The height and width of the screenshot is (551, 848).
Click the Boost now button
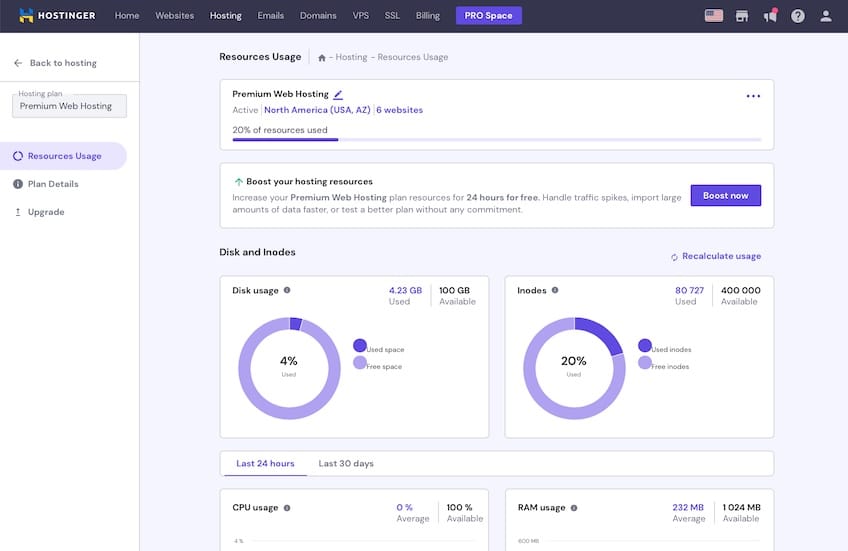[x=725, y=195]
